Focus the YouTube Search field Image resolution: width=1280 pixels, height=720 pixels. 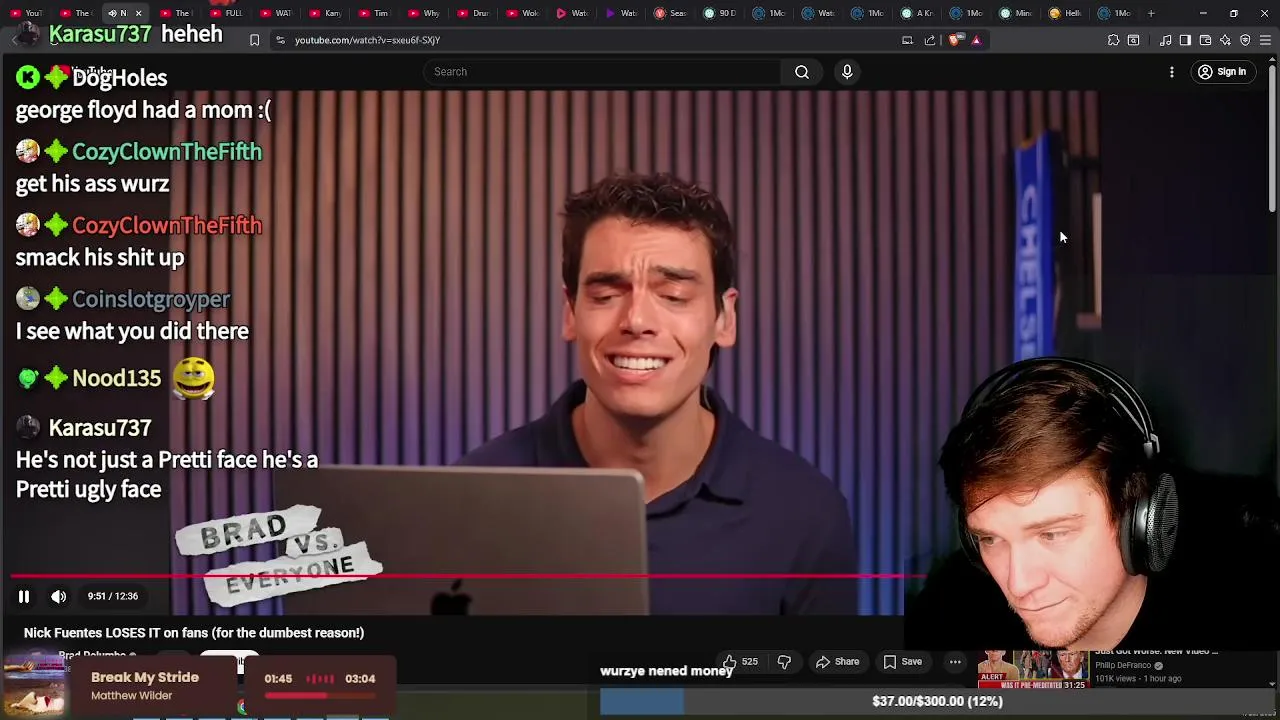click(601, 72)
